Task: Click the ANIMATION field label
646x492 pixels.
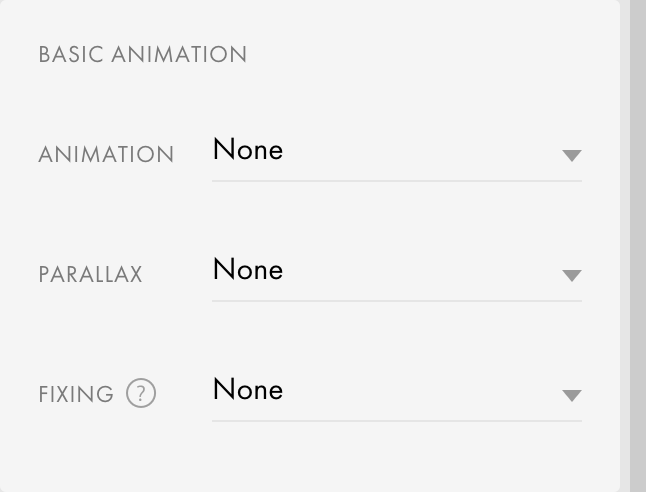Action: (x=106, y=155)
